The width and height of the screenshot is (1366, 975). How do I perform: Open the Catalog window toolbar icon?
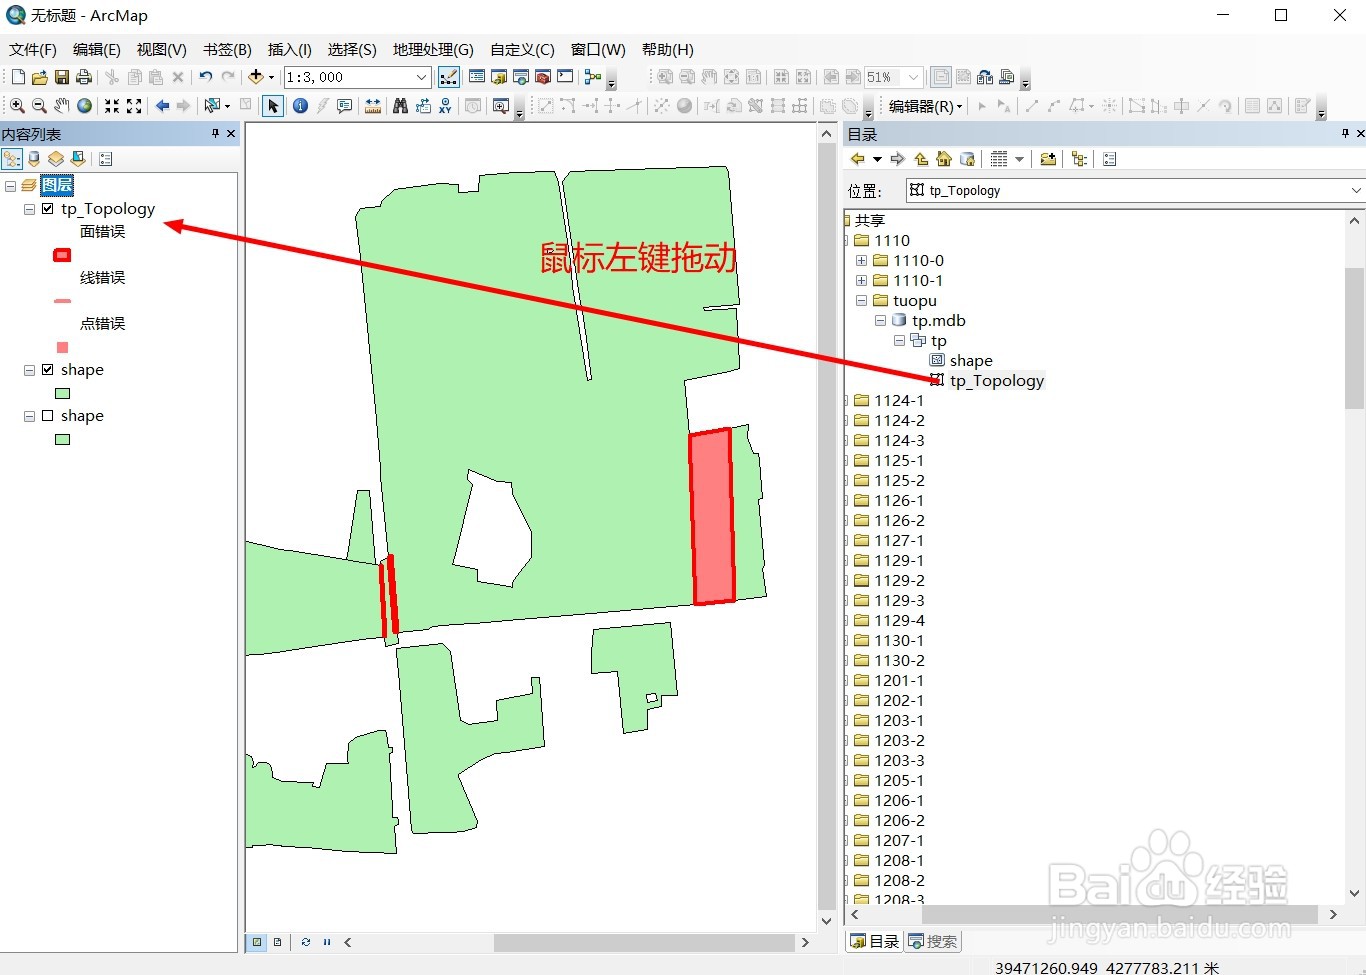499,77
